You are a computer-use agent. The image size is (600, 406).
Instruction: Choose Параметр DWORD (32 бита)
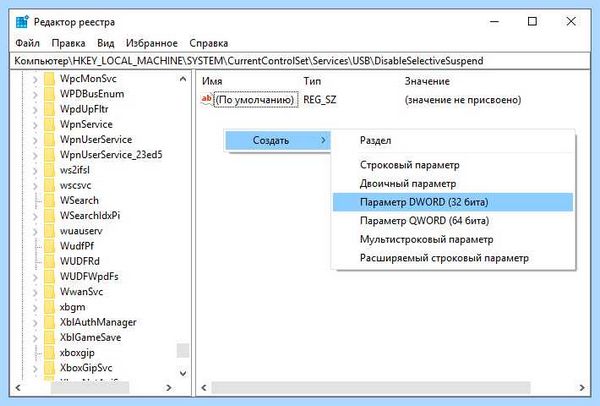[453, 202]
